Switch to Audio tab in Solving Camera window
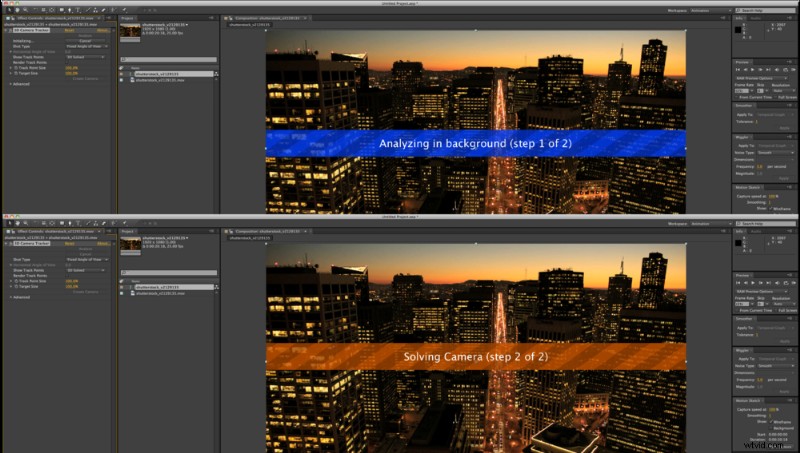 coord(756,231)
